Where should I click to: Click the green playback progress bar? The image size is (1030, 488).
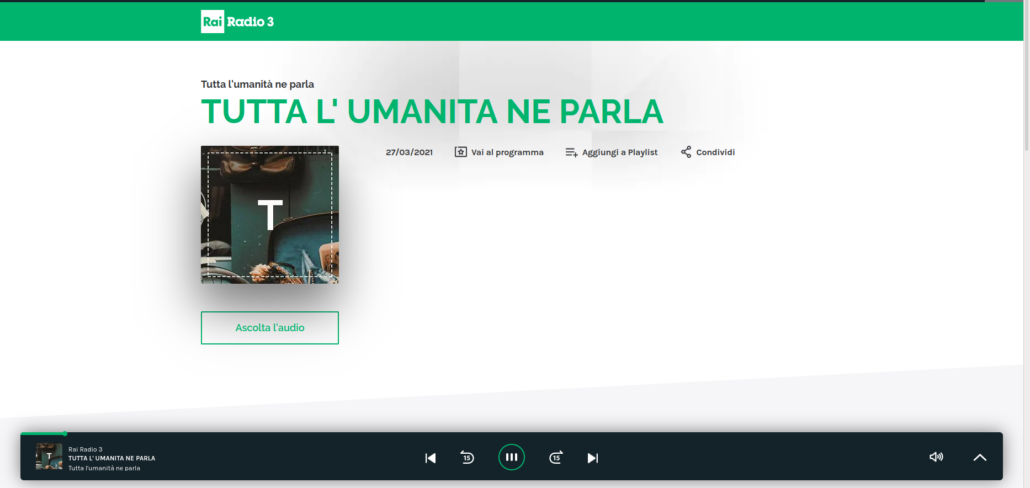[x=43, y=433]
